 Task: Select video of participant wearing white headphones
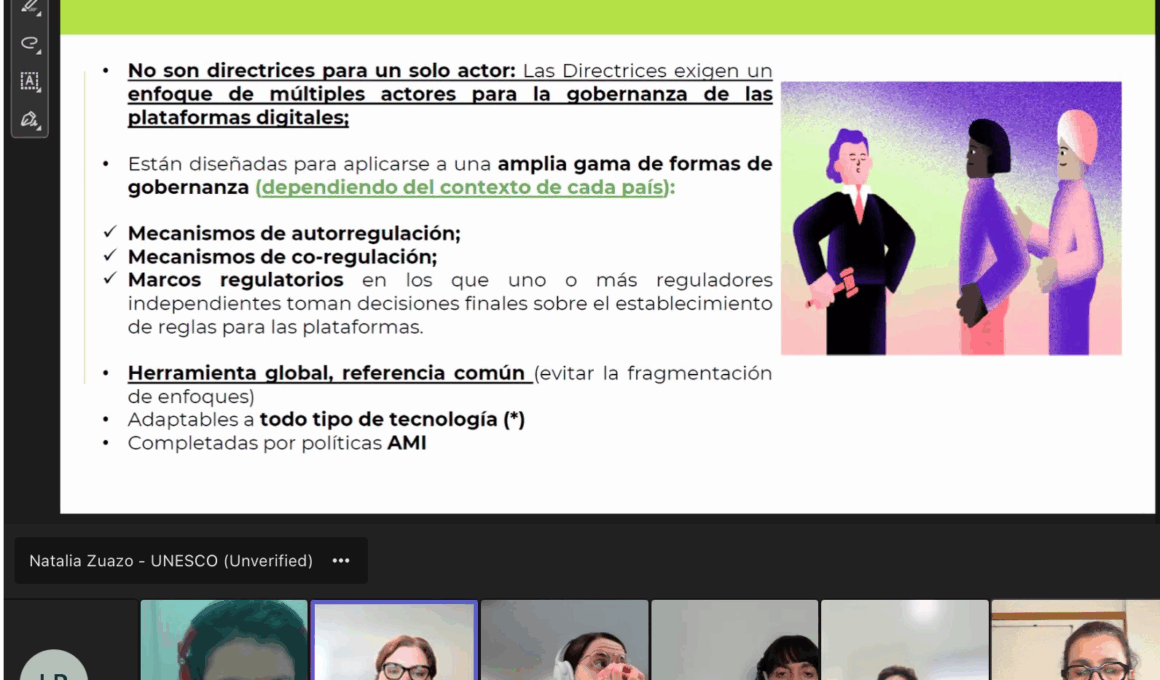click(564, 640)
